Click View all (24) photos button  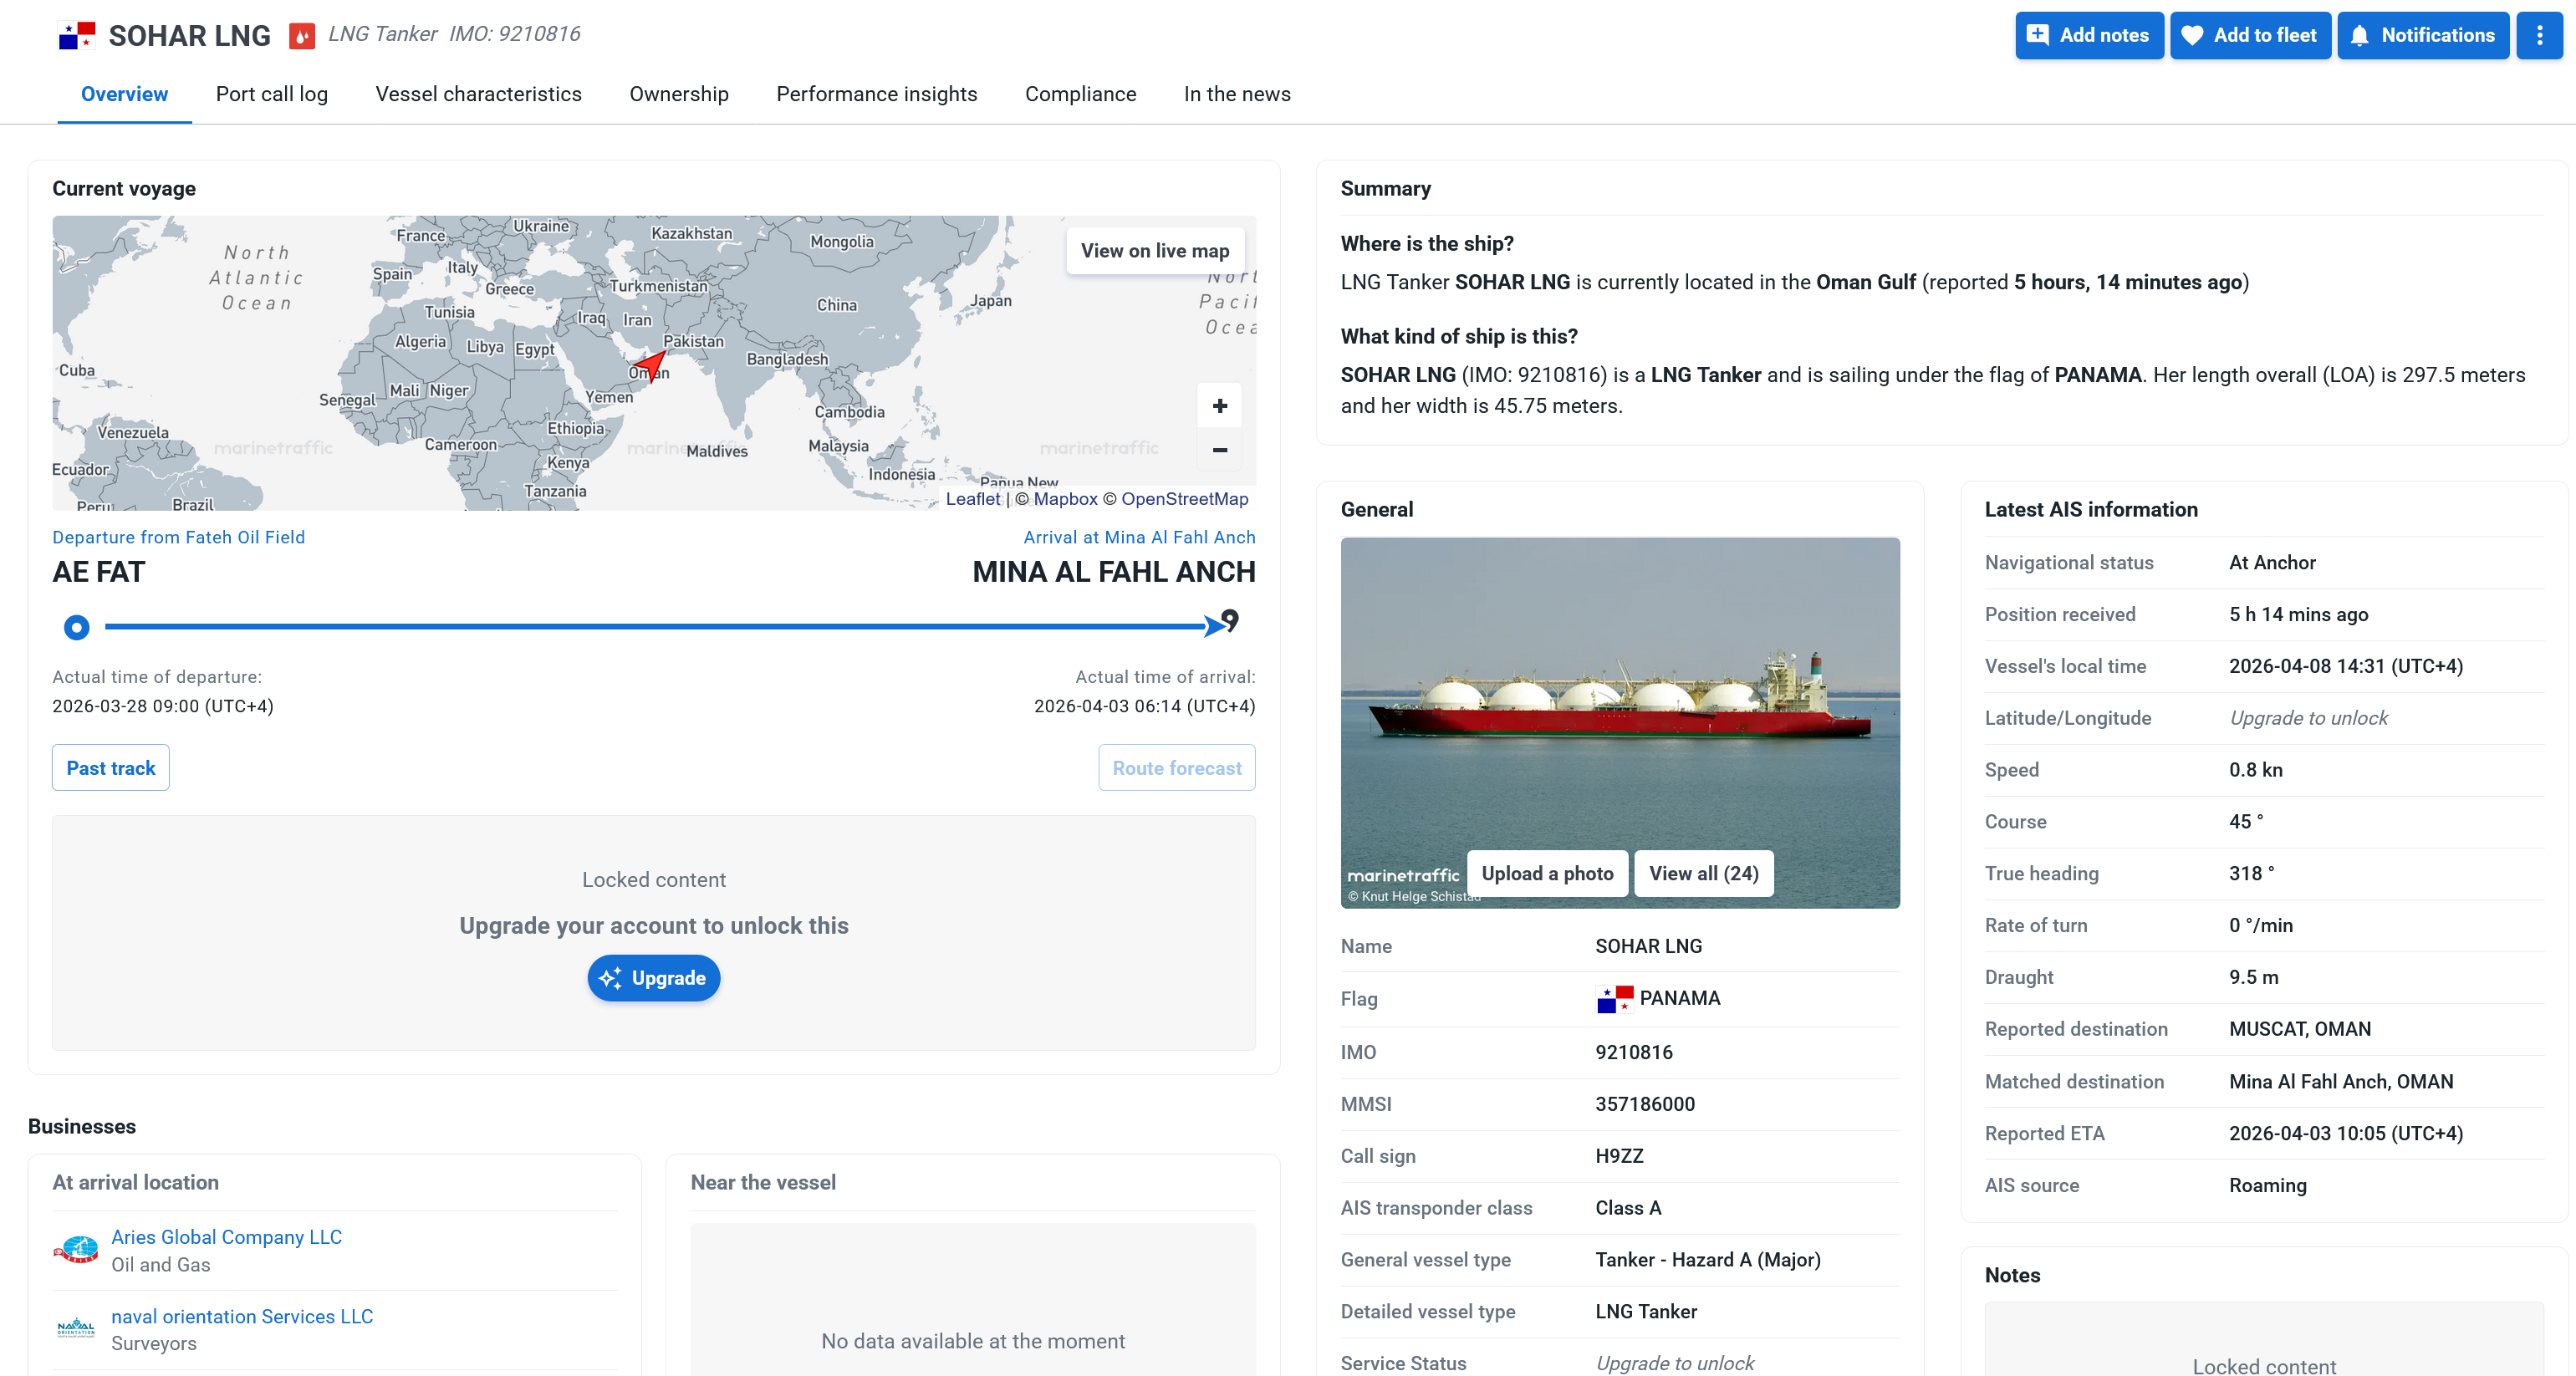1703,873
